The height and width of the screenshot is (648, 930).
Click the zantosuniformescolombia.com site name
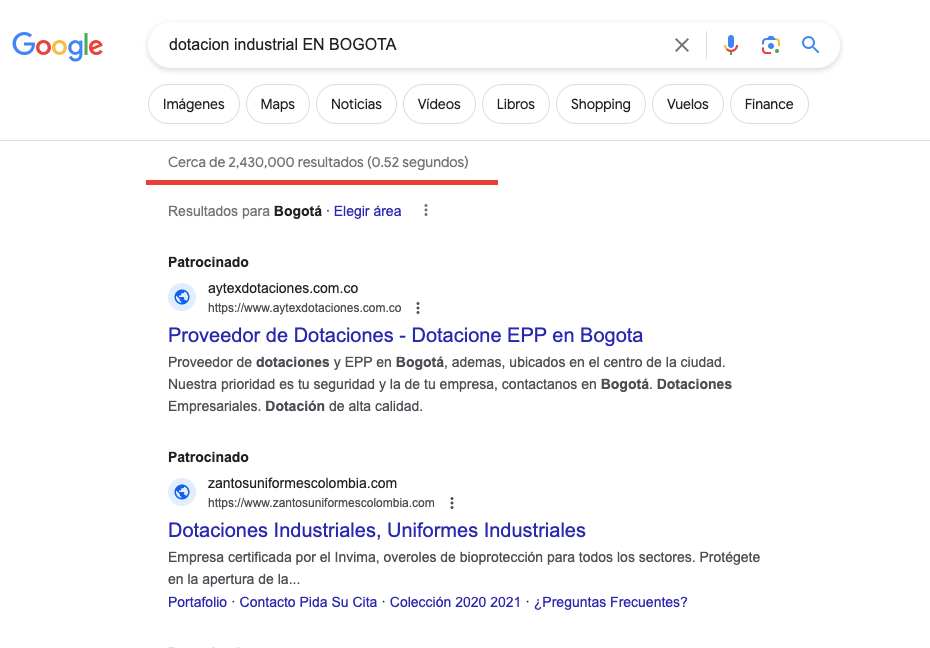(302, 483)
